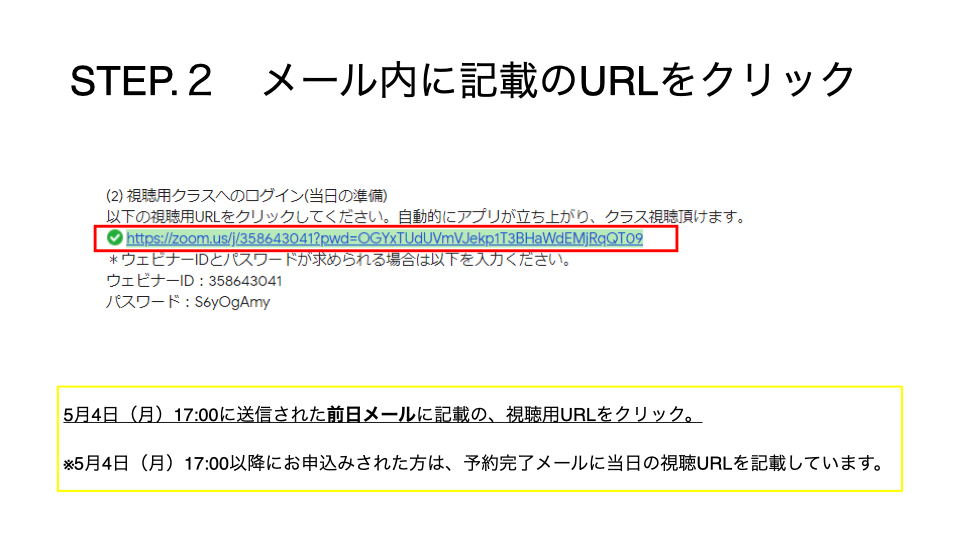Viewport: 960px width, 540px height.
Task: Select the ＊ウェビナーIDとパスワード note line
Action: (x=339, y=260)
